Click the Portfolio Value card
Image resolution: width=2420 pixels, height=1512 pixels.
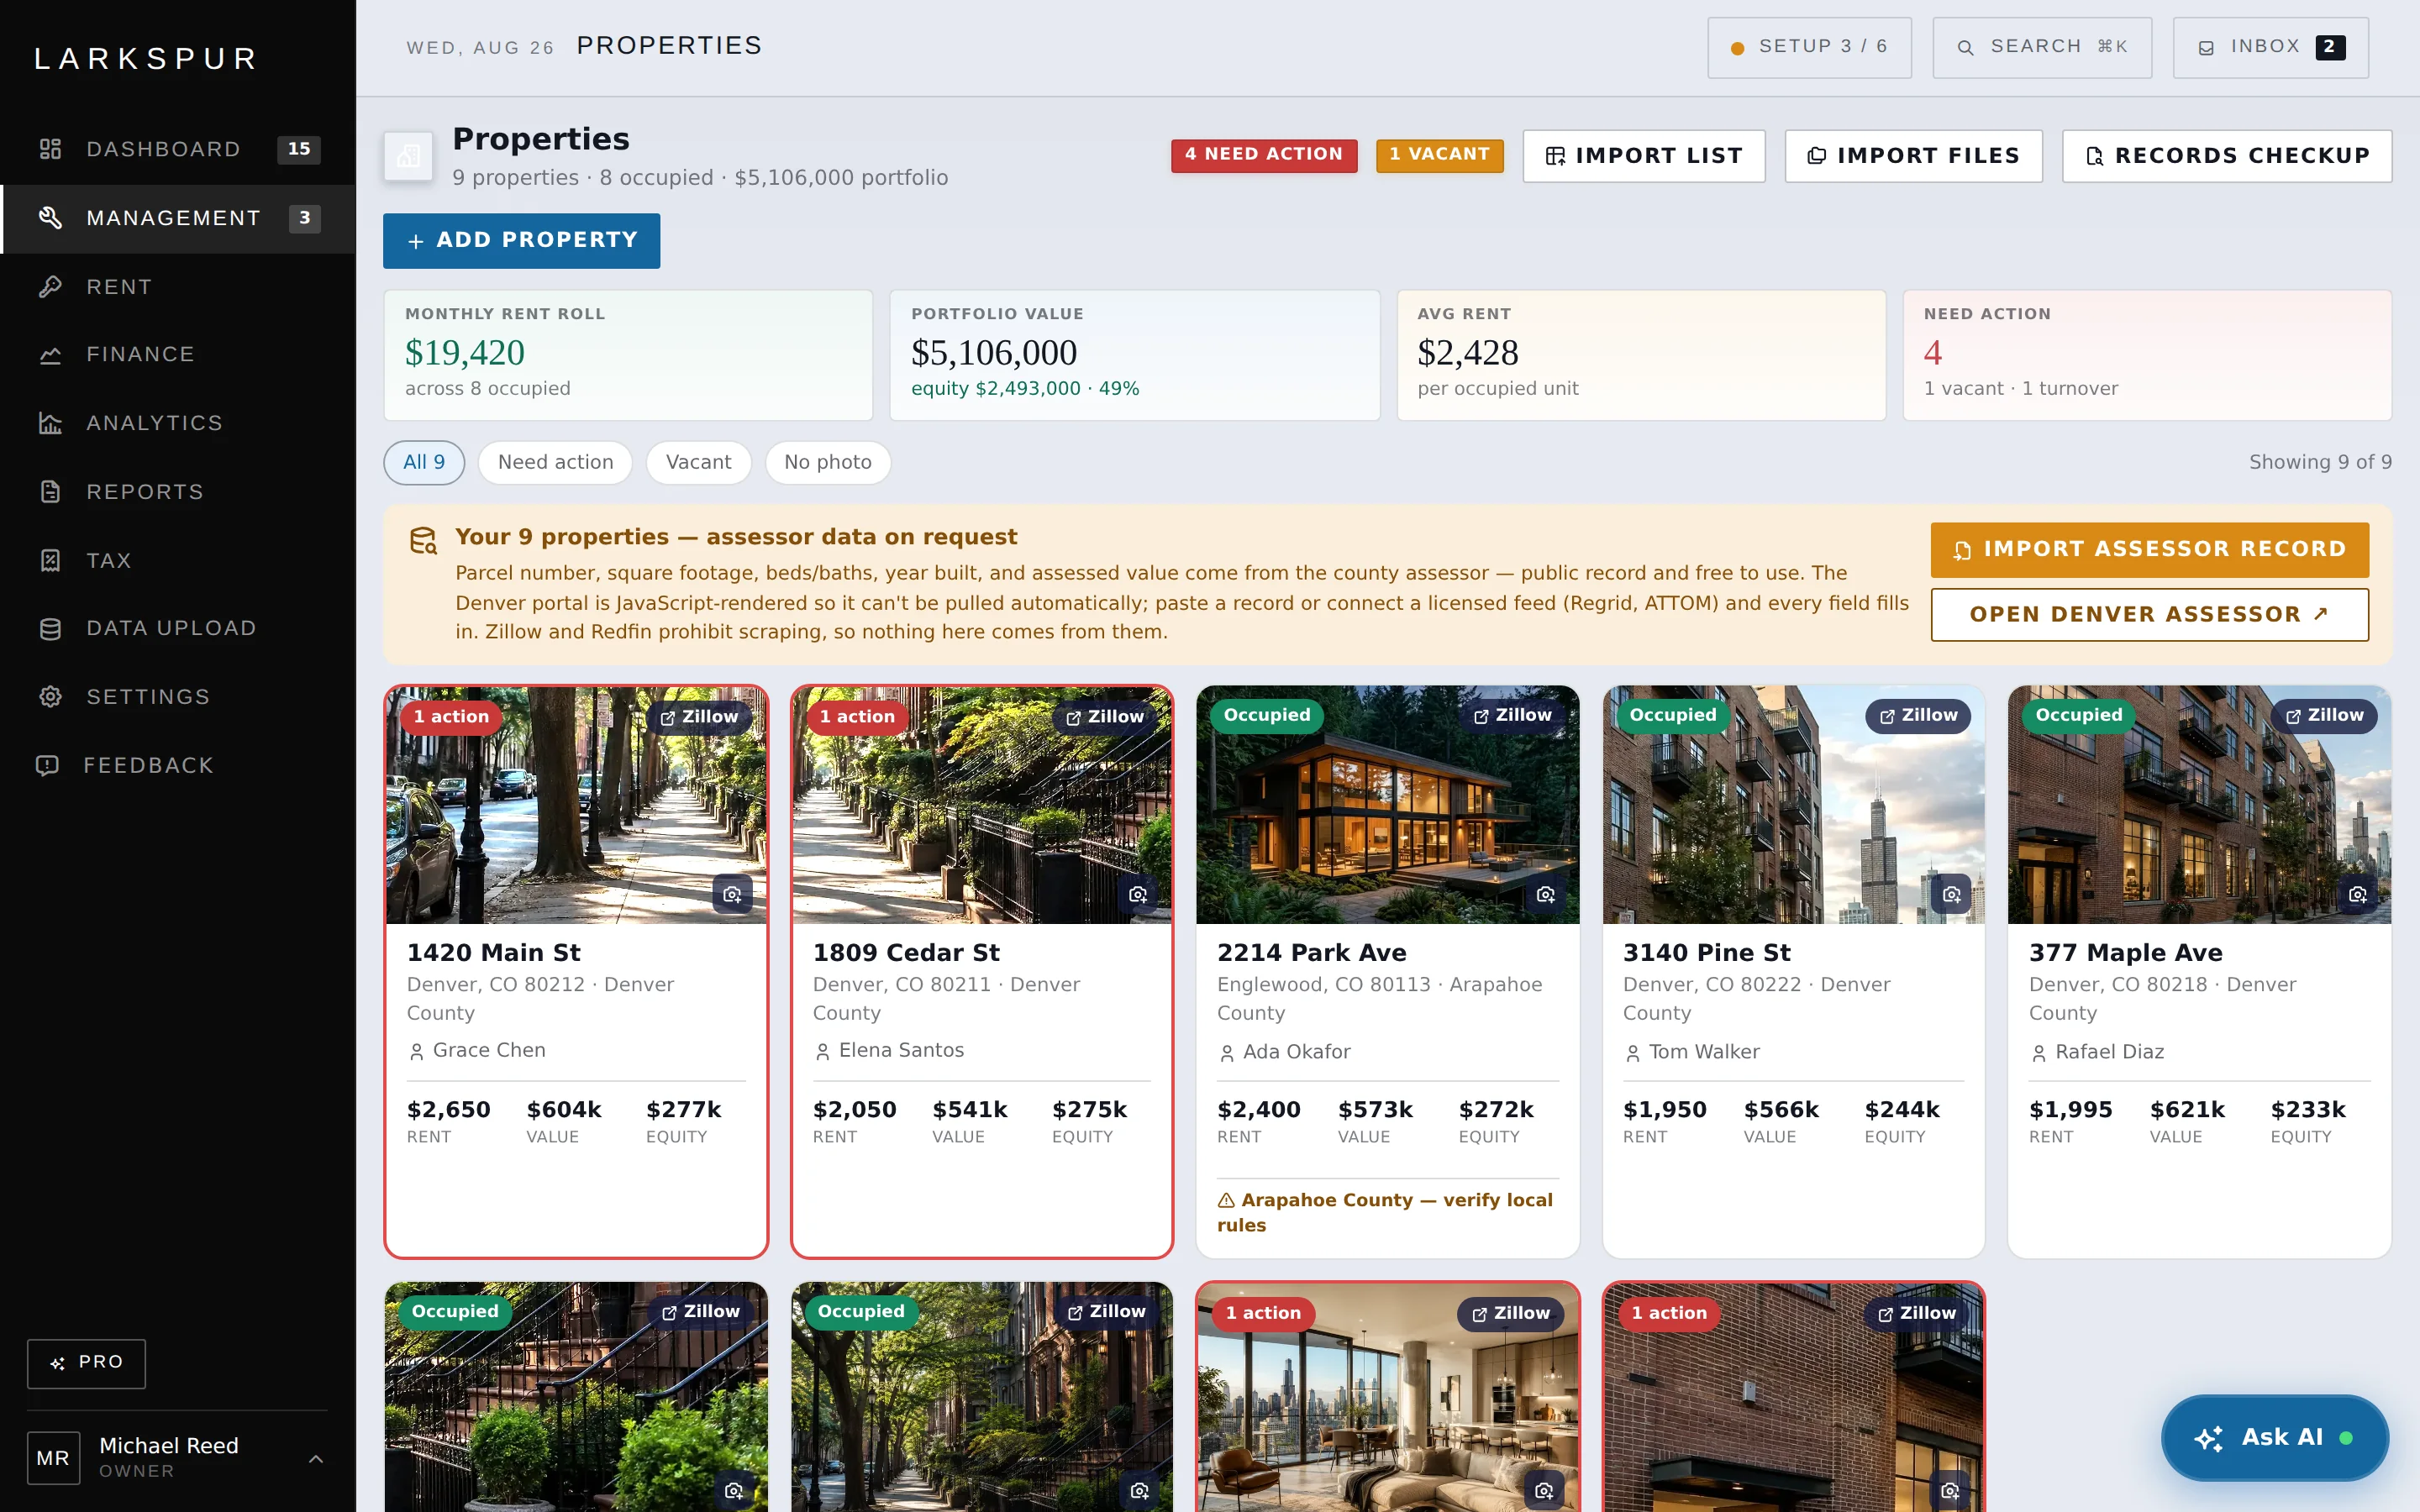tap(1134, 355)
